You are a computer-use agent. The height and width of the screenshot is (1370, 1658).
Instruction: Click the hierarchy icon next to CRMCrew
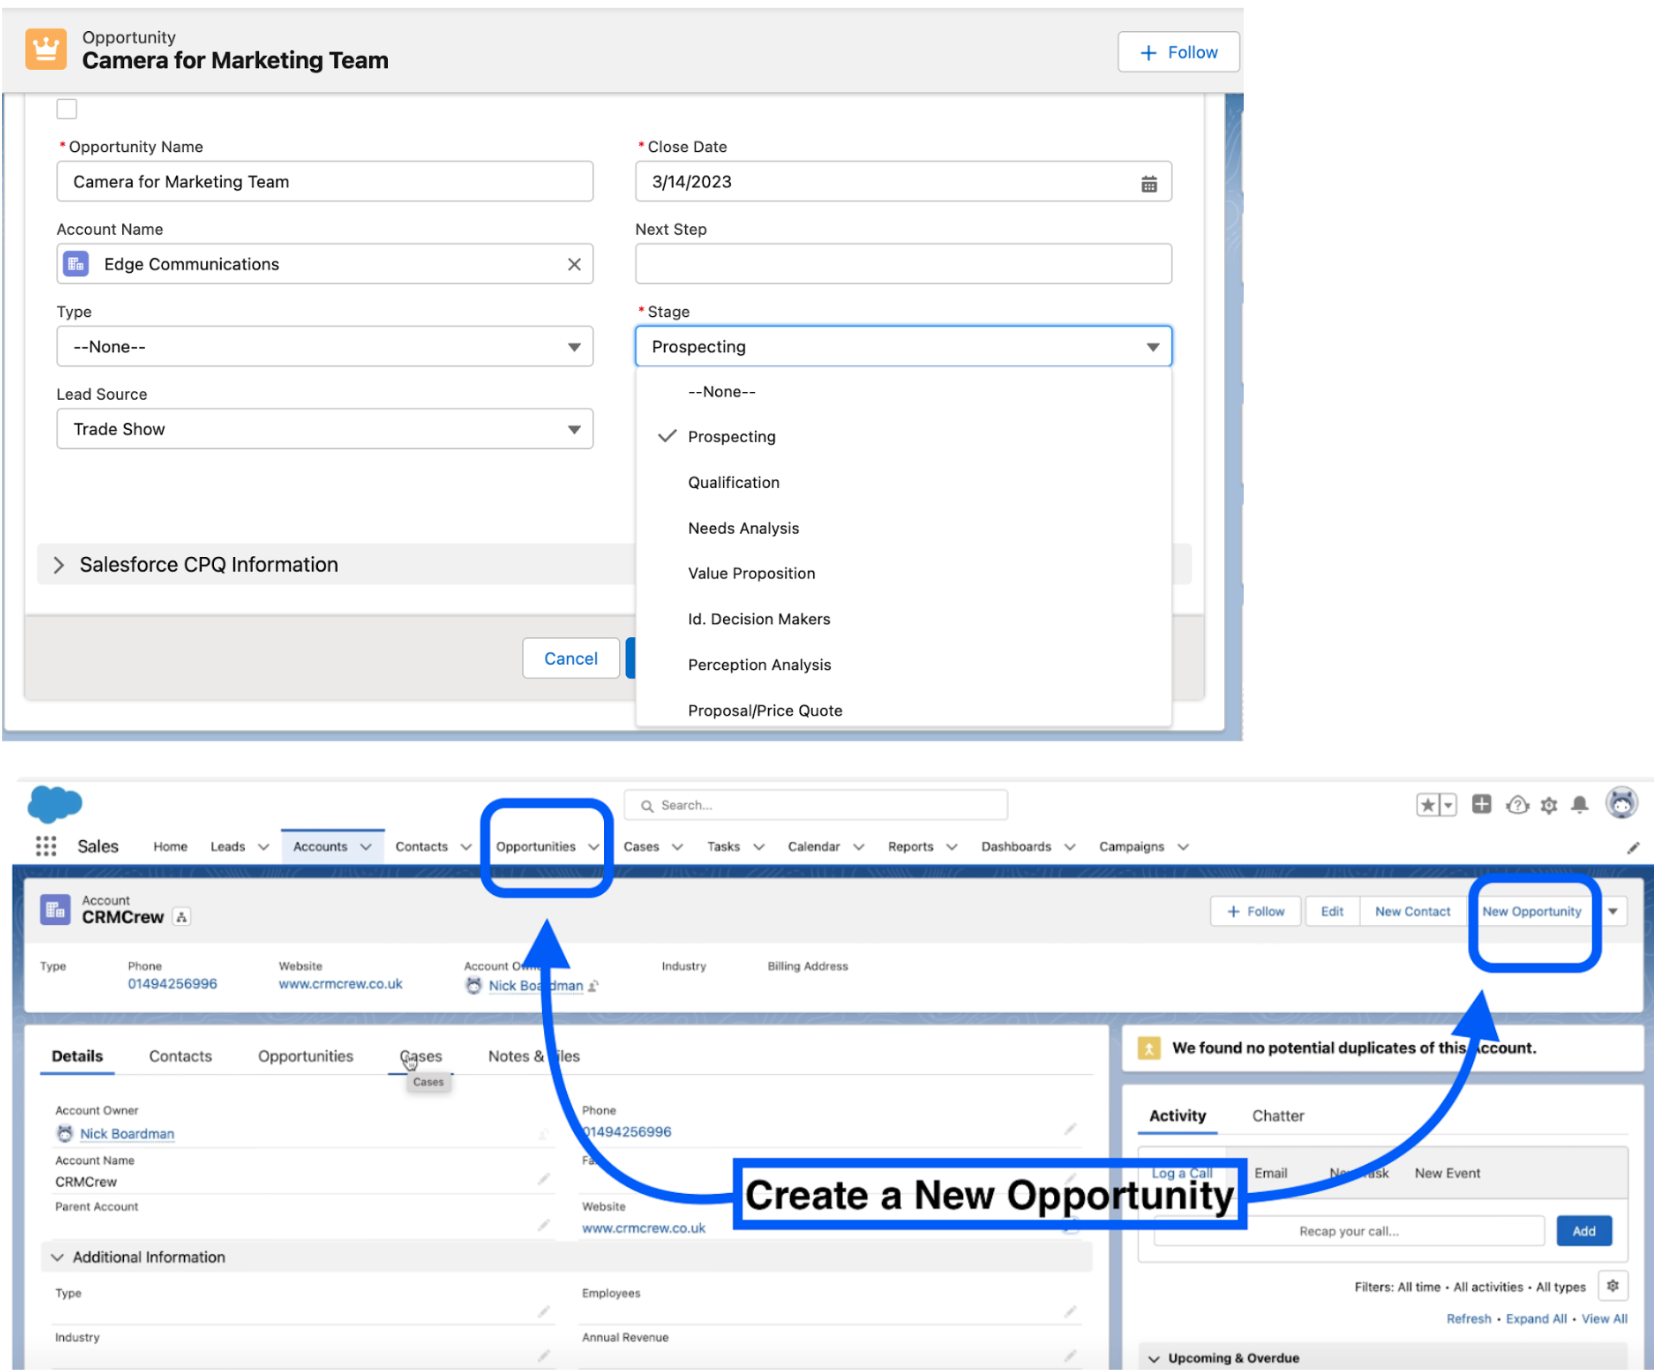pyautogui.click(x=181, y=916)
